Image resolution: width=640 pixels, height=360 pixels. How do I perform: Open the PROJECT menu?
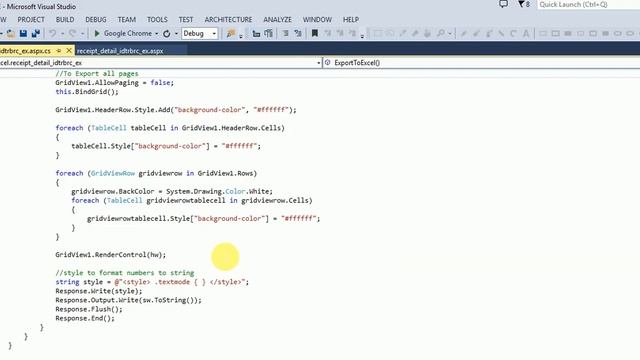click(x=31, y=20)
